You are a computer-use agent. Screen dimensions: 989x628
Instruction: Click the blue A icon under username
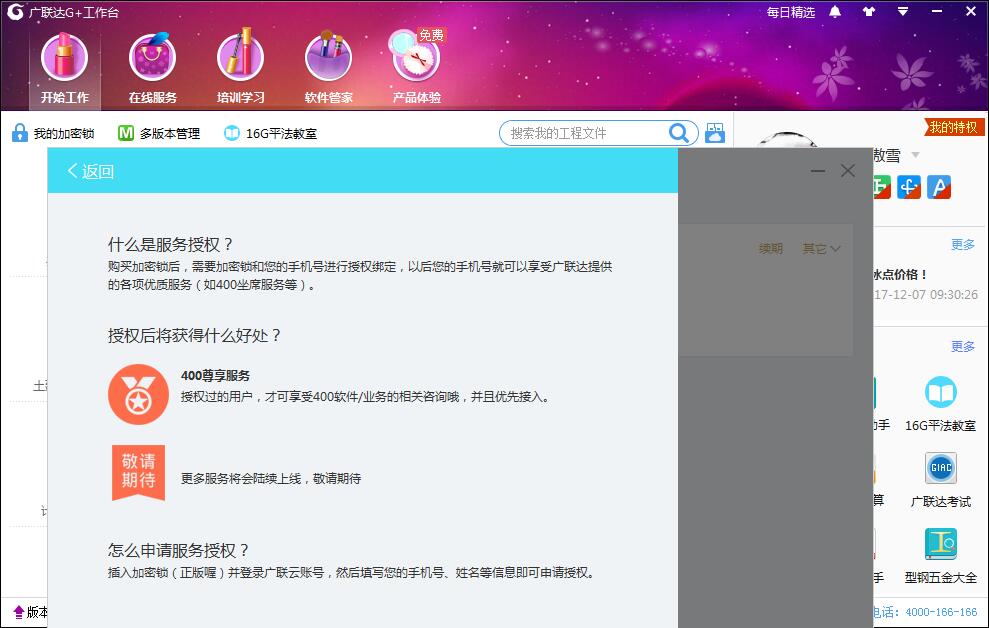[x=939, y=187]
